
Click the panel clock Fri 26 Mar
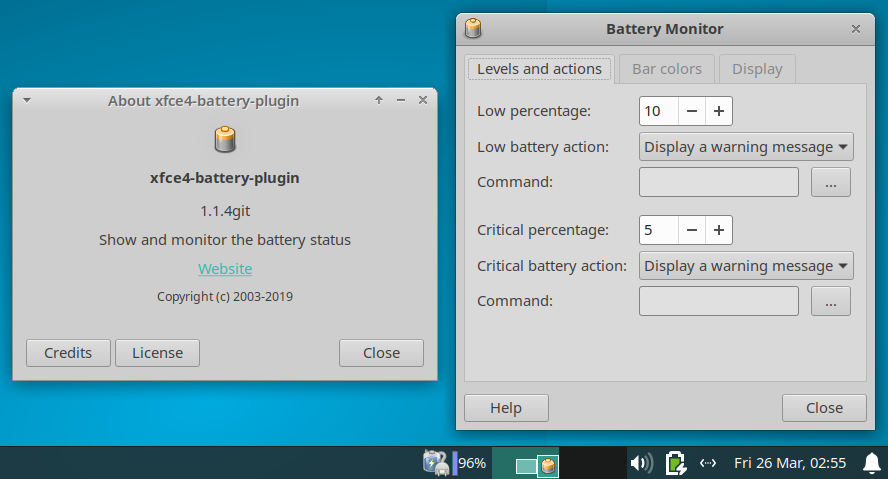coord(790,463)
